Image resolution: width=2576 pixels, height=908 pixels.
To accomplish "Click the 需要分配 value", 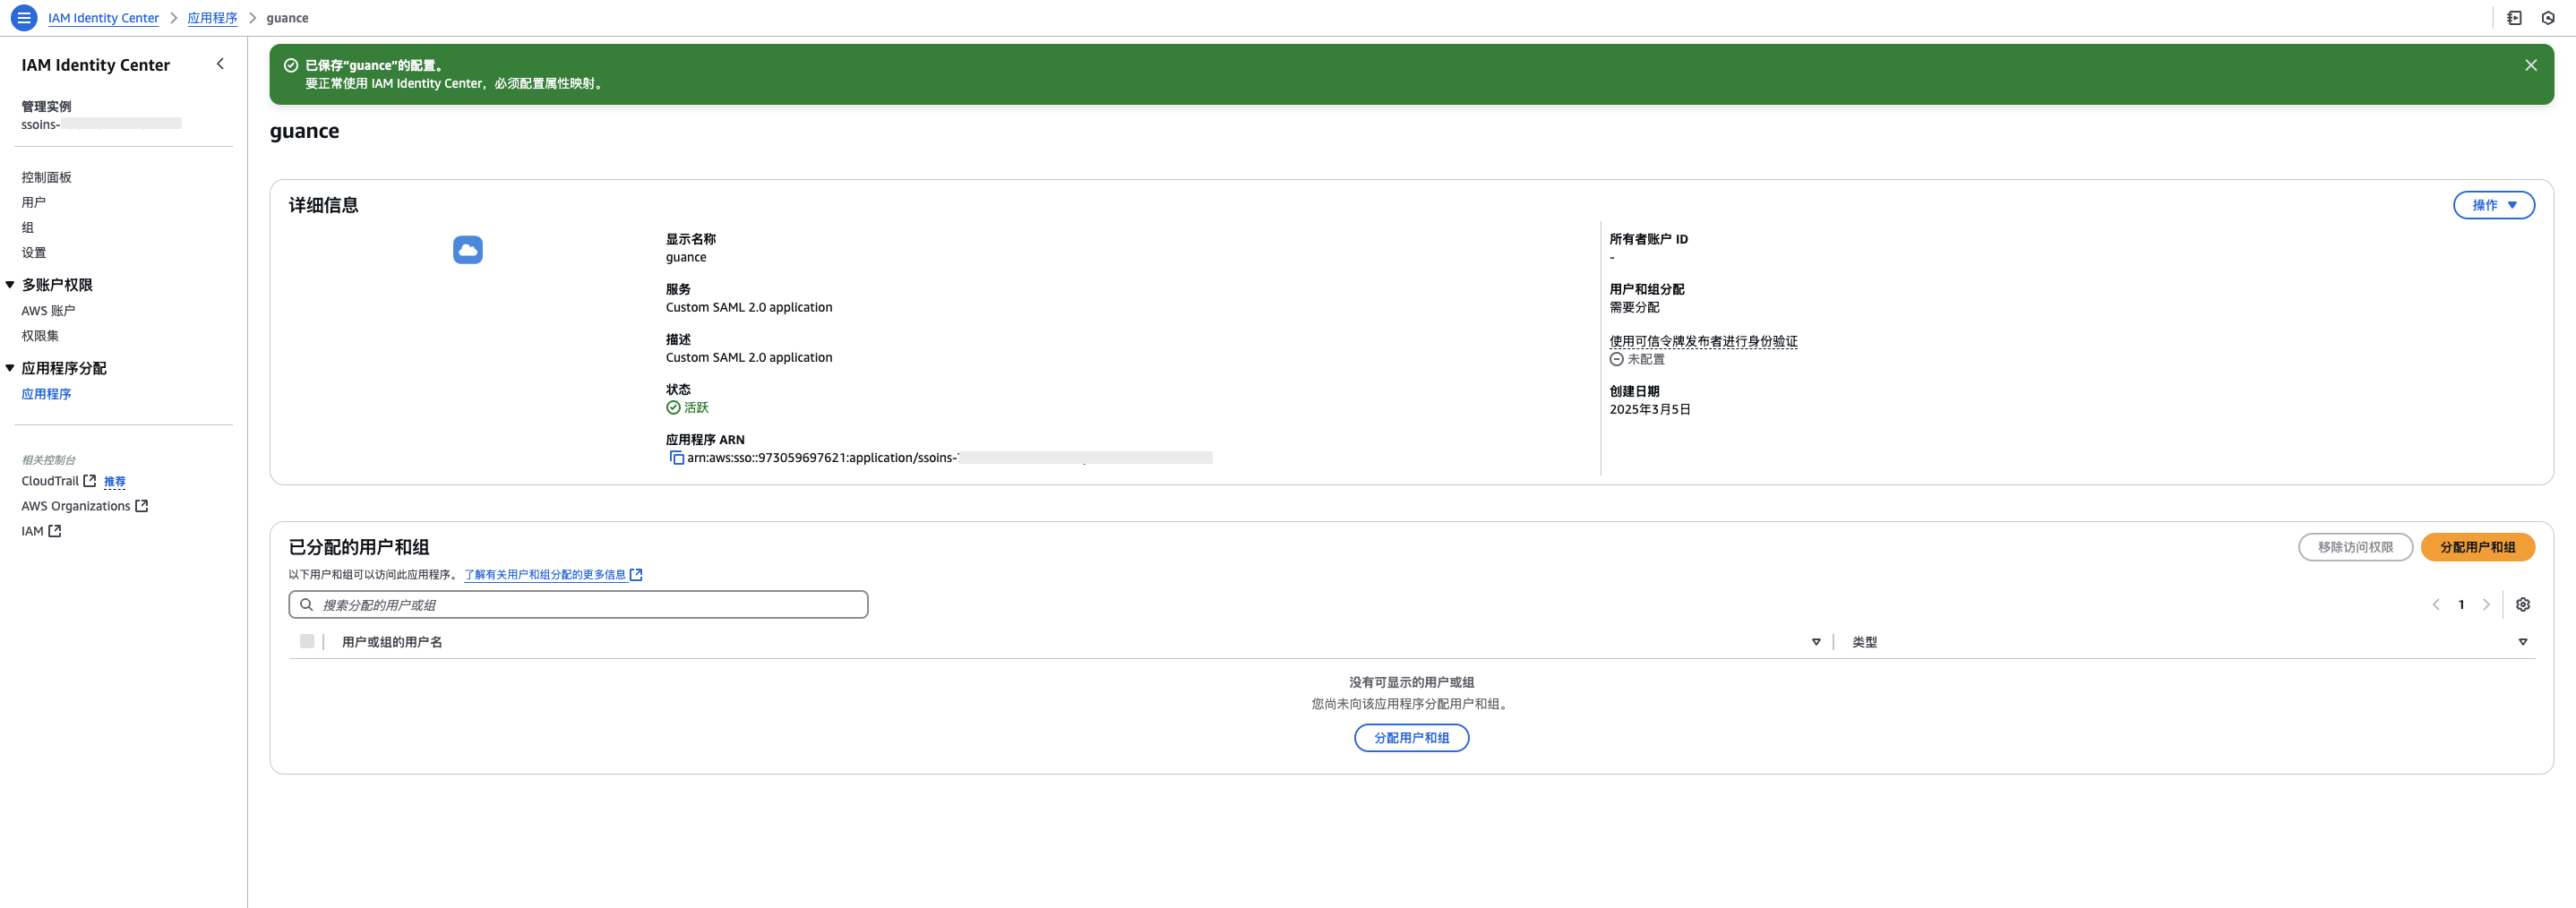I will pos(1634,307).
